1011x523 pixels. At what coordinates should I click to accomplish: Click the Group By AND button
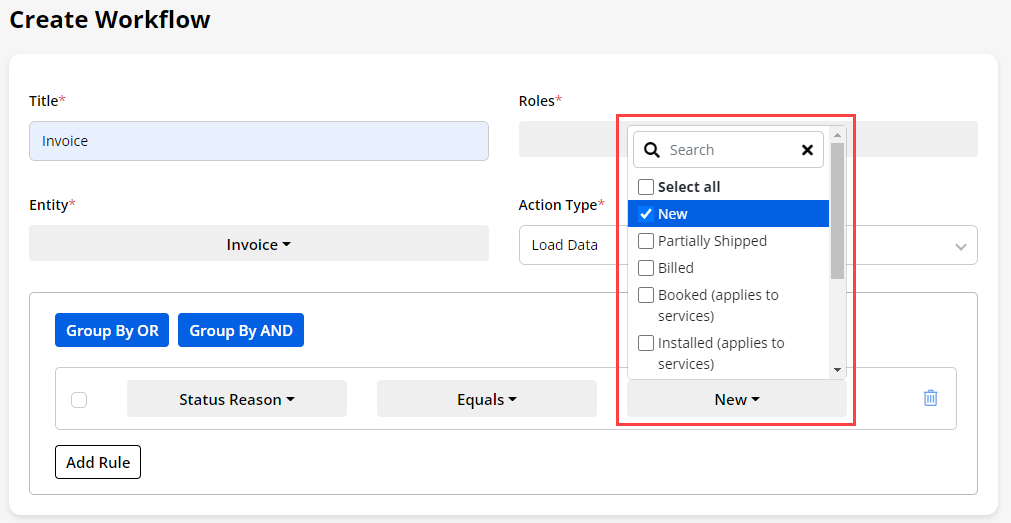point(240,331)
